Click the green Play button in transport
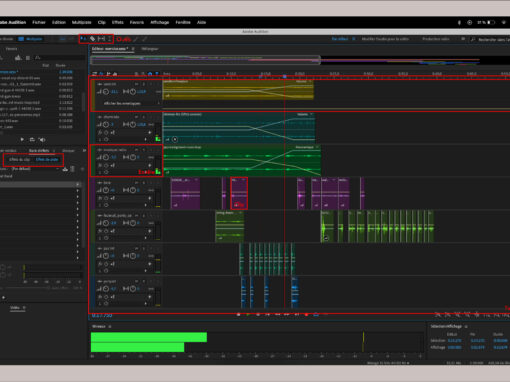Image resolution: width=510 pixels, height=382 pixels. [x=248, y=314]
